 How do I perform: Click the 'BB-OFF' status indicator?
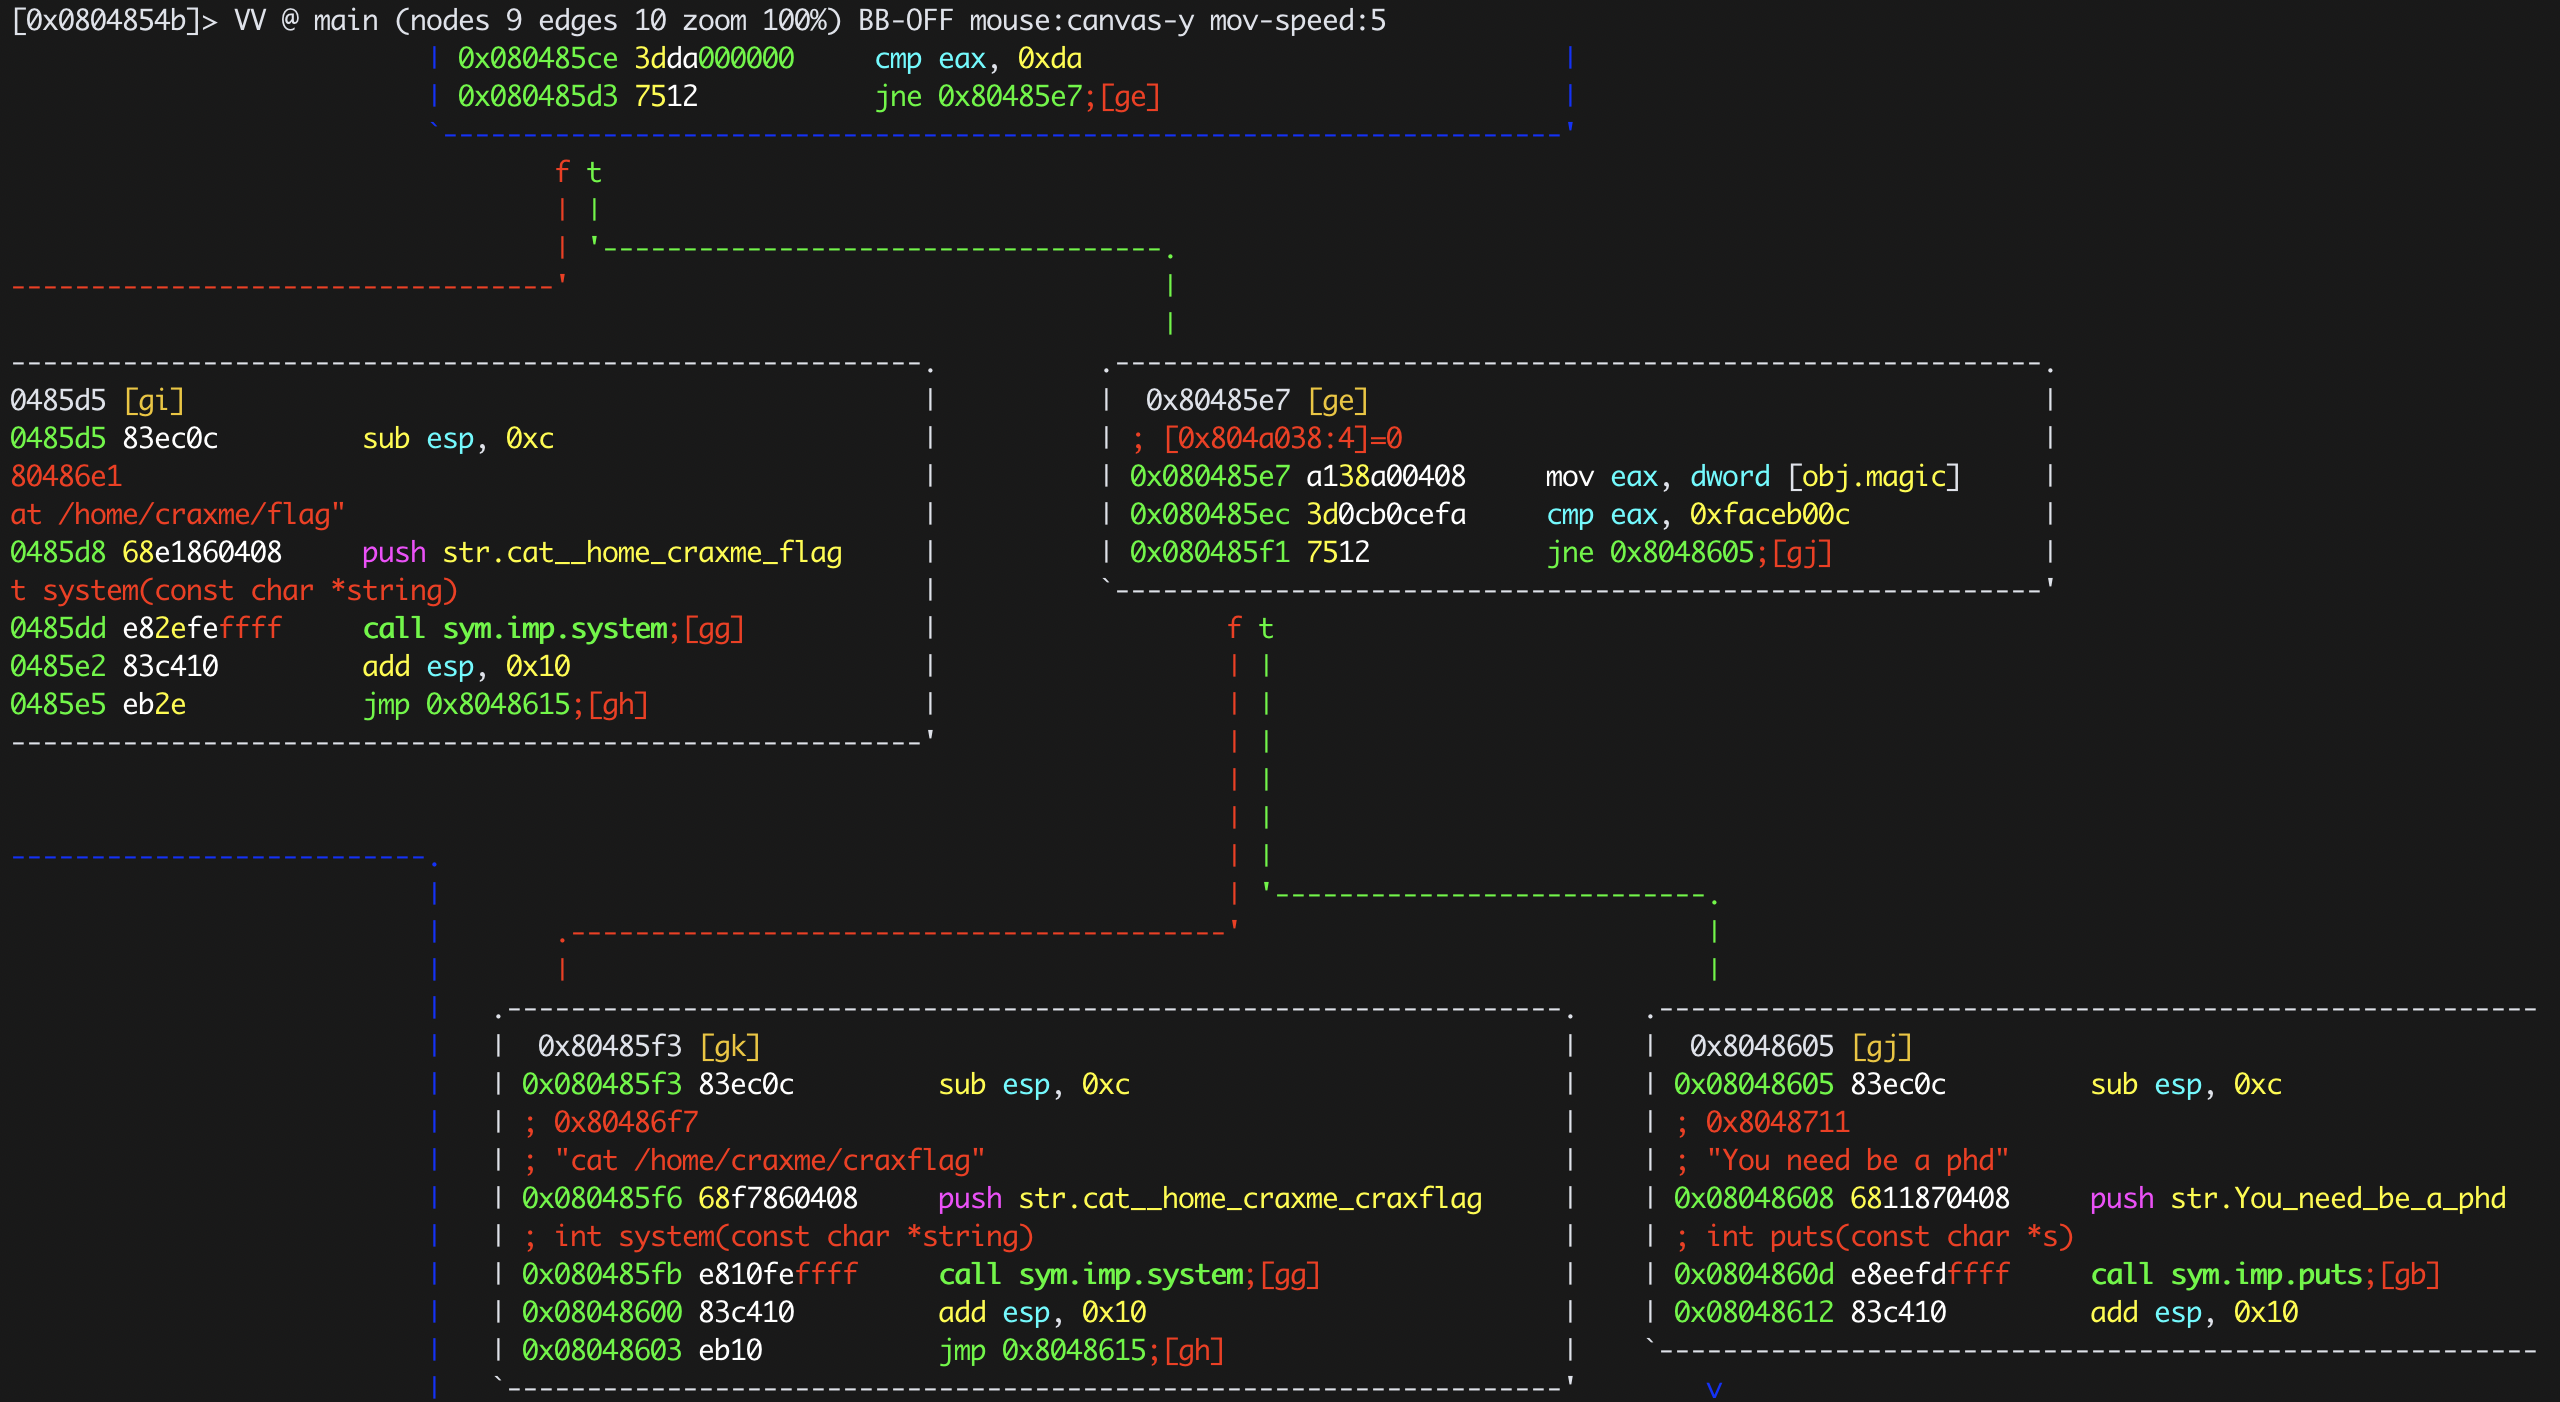click(906, 20)
